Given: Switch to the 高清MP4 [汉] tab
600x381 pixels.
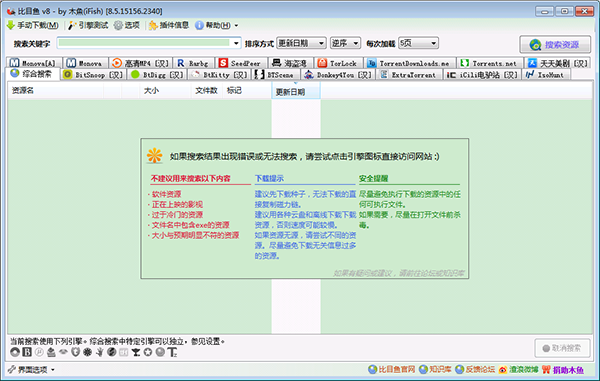Looking at the screenshot, I should [x=140, y=63].
